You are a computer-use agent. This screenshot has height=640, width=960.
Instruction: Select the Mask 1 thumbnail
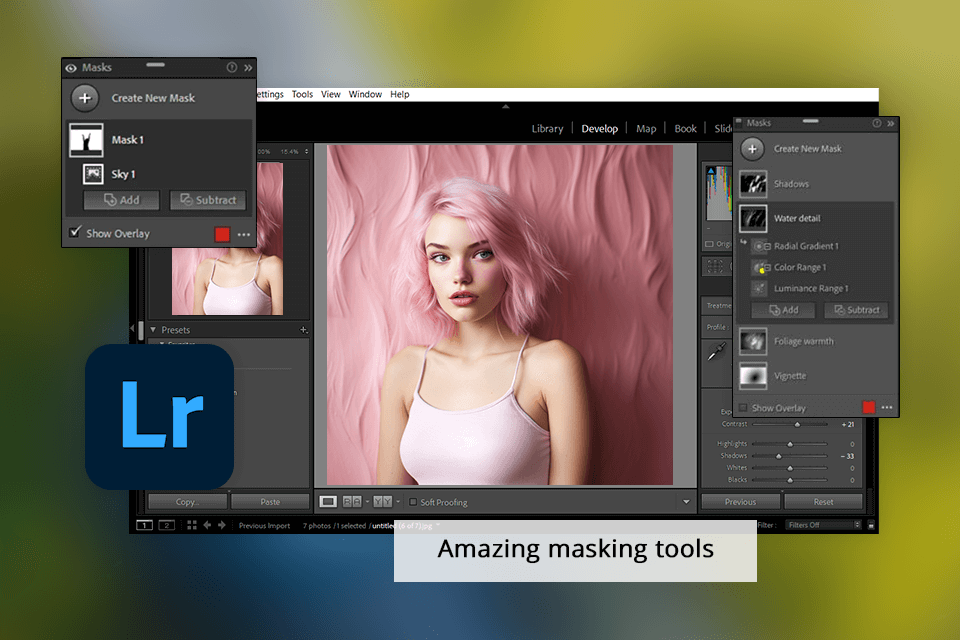86,140
